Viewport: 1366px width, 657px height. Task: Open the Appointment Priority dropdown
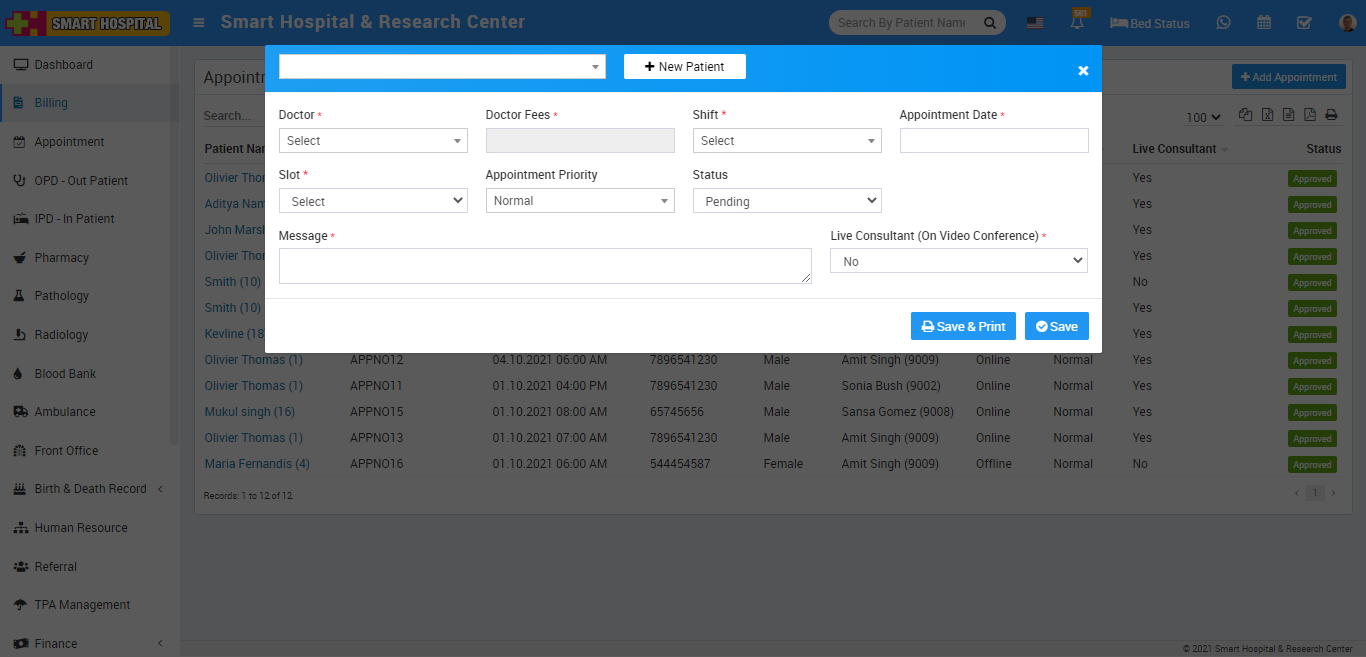point(580,201)
